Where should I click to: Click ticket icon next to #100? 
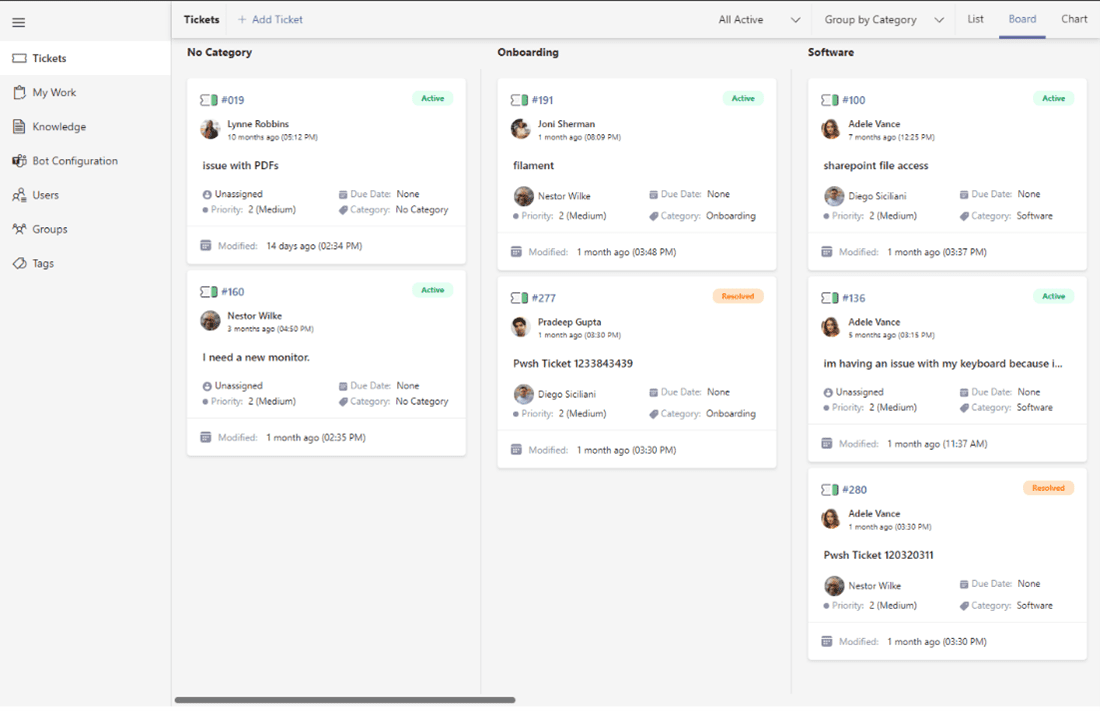point(830,100)
